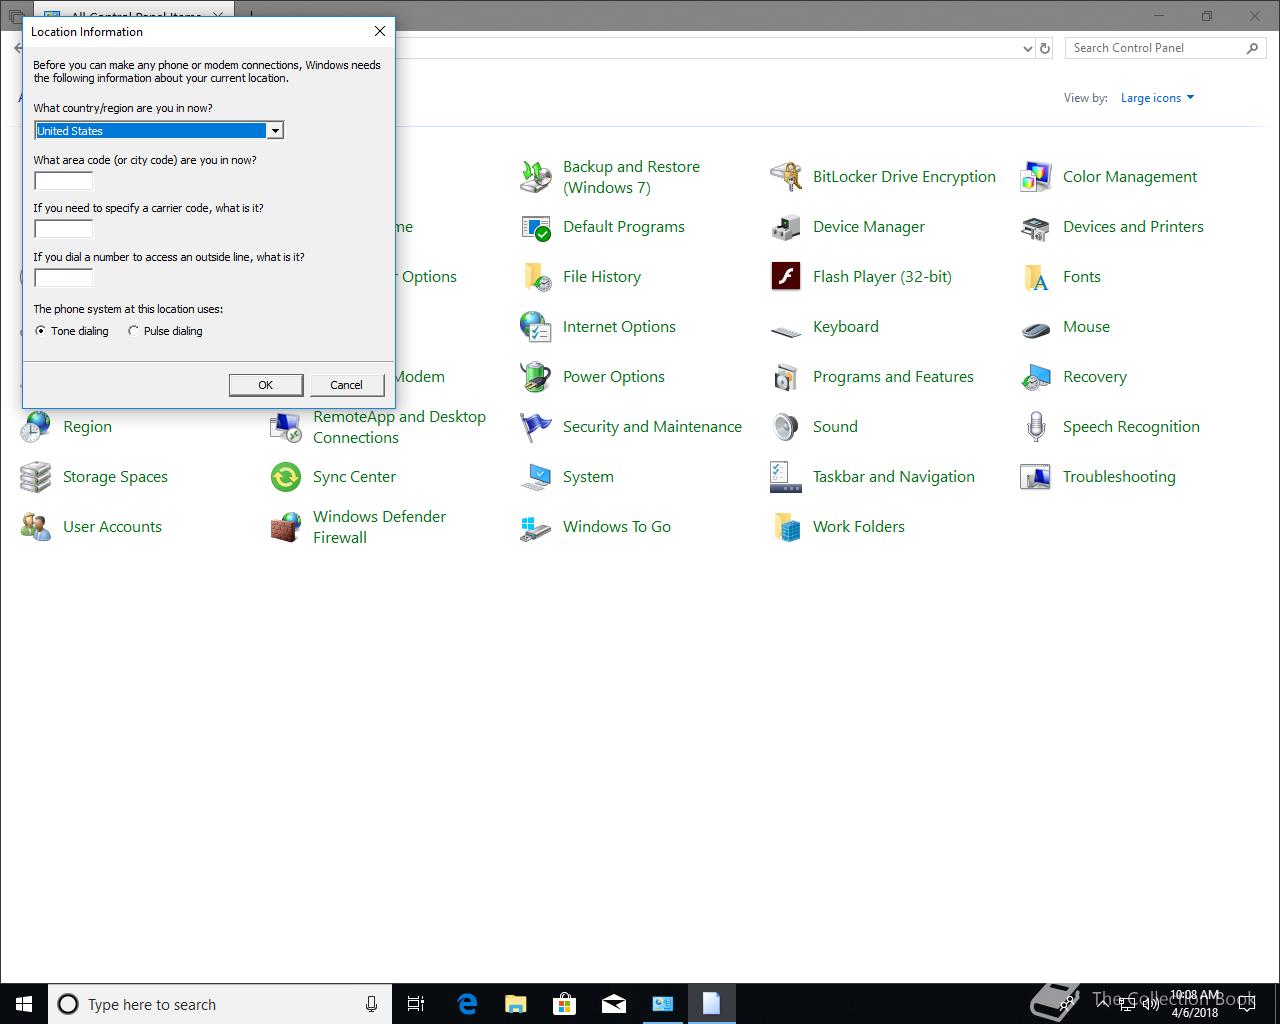1280x1024 pixels.
Task: Open Device Manager icon
Action: [x=786, y=227]
